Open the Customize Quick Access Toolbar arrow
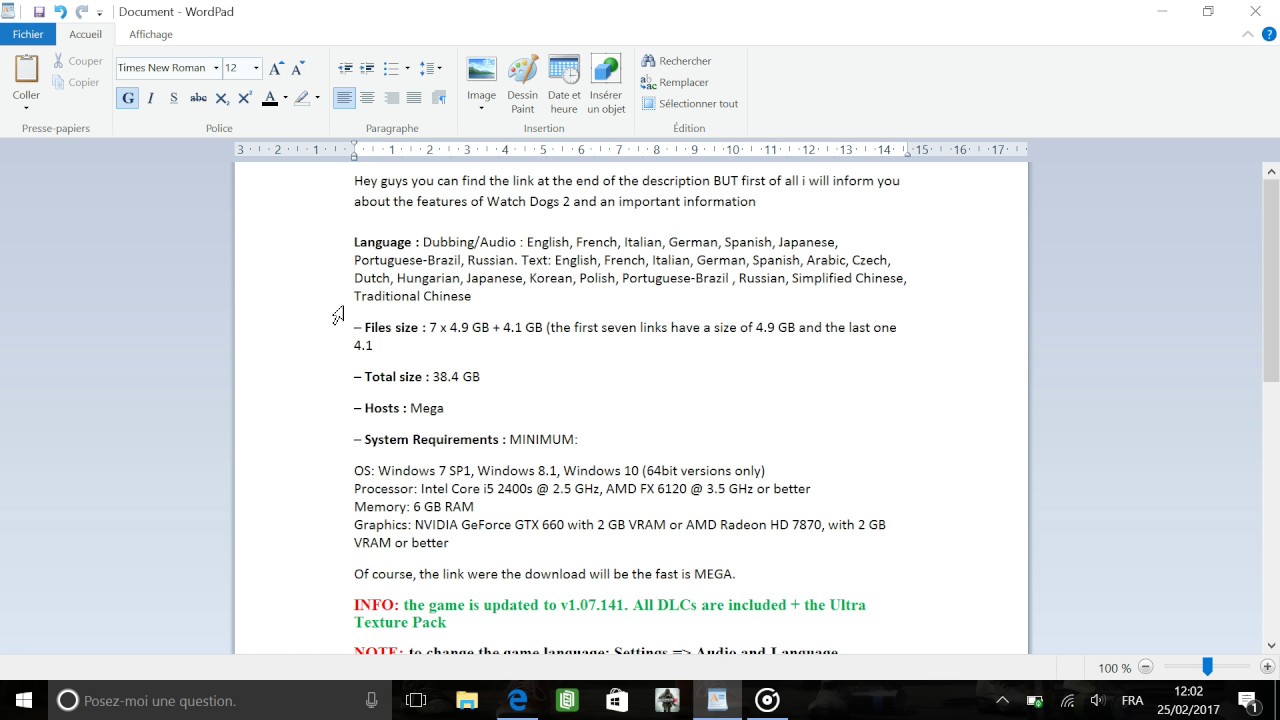The height and width of the screenshot is (720, 1280). click(x=99, y=13)
